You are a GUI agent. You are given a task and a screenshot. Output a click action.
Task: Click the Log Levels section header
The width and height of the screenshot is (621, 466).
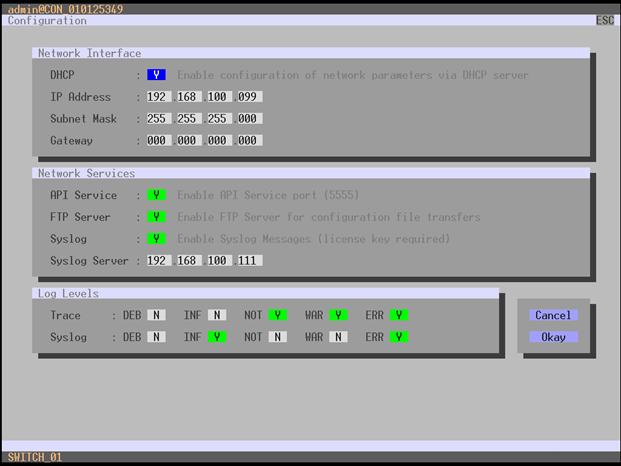pos(265,293)
